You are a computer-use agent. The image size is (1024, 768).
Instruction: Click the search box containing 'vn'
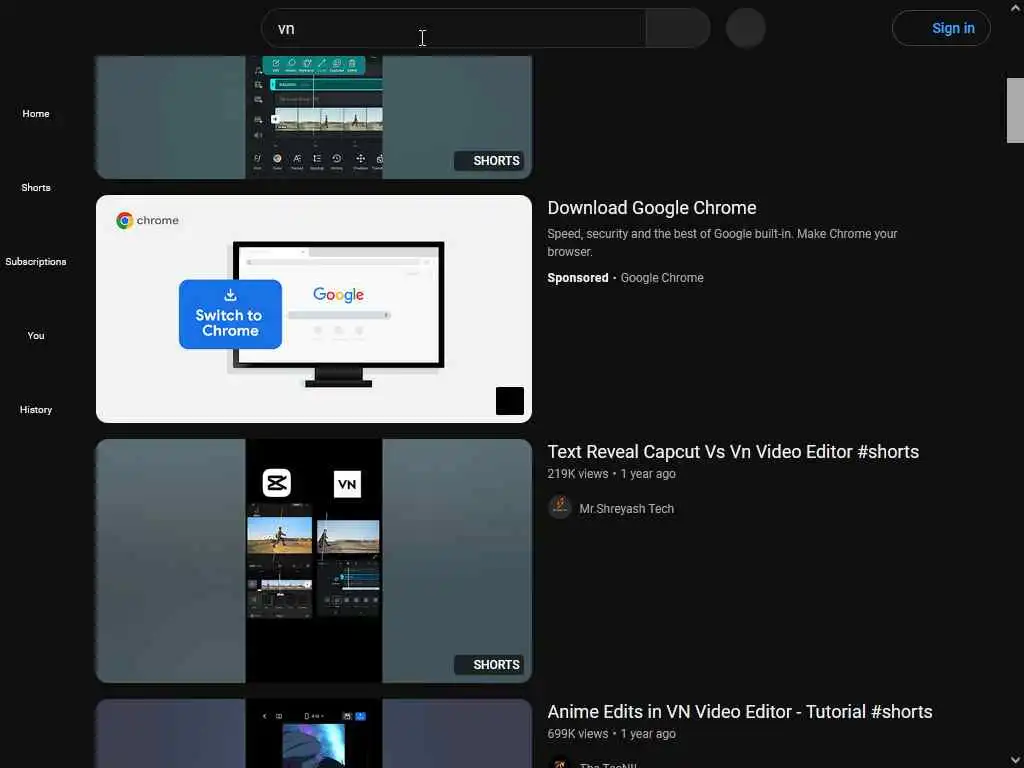pos(453,28)
